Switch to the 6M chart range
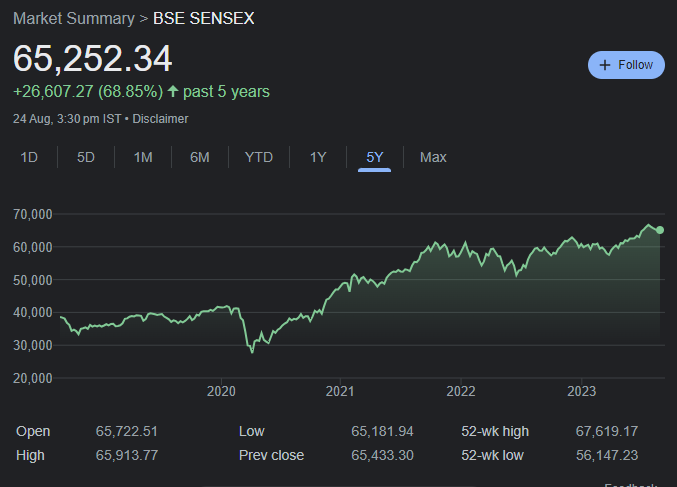Viewport: 677px width, 487px height. [200, 157]
